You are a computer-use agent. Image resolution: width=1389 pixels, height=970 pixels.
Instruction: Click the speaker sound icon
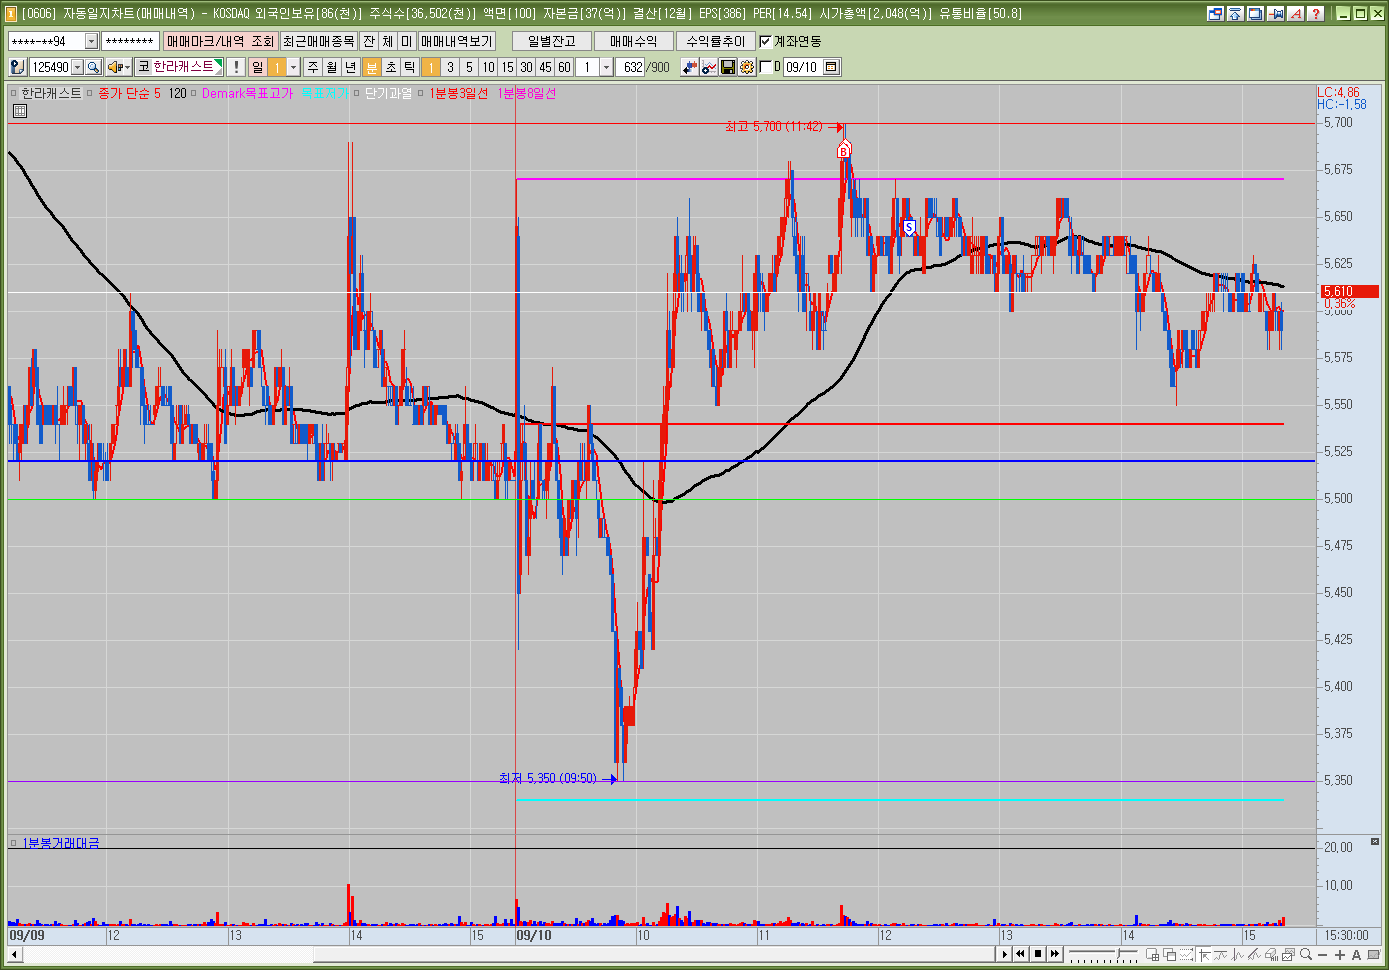[115, 67]
